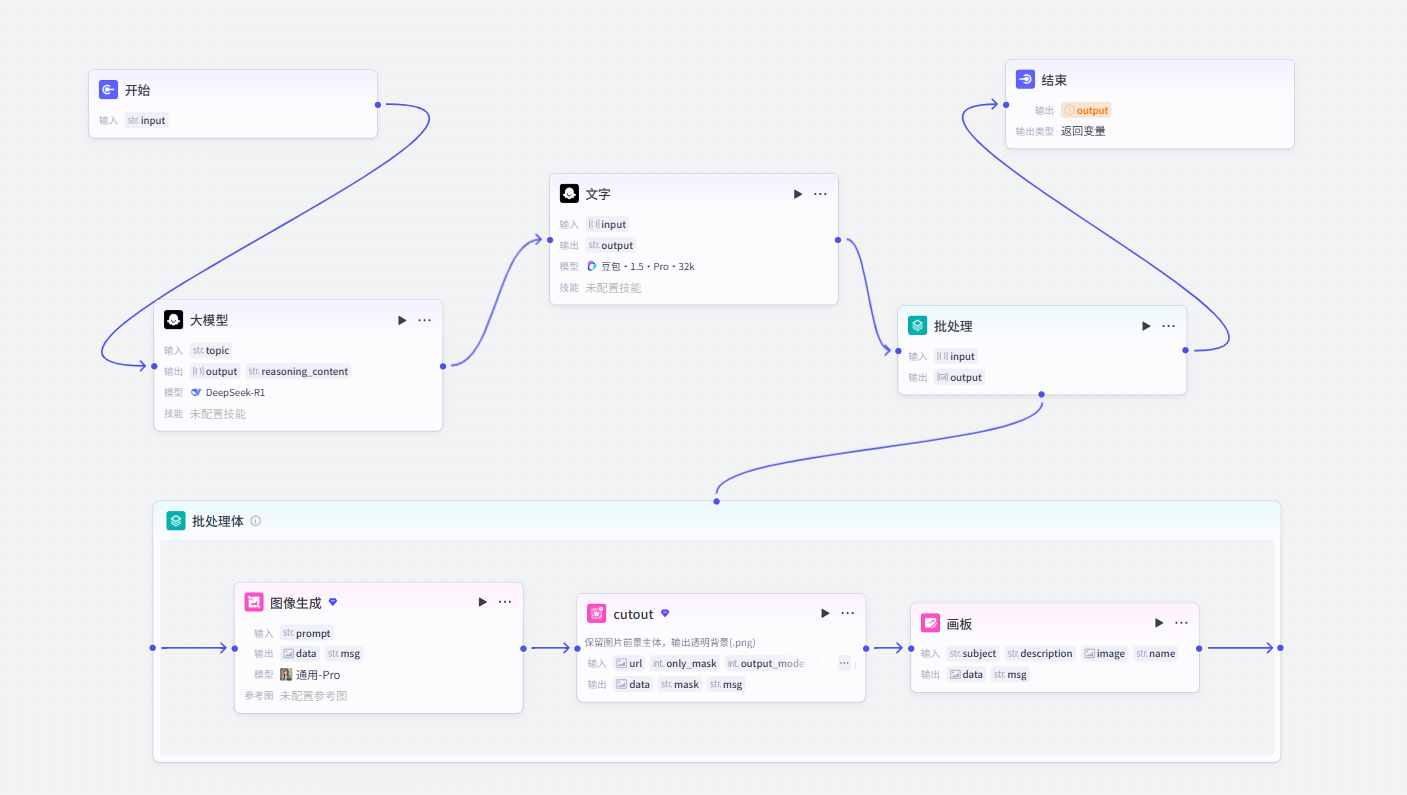Click the output variable tag in 结束

[1086, 110]
